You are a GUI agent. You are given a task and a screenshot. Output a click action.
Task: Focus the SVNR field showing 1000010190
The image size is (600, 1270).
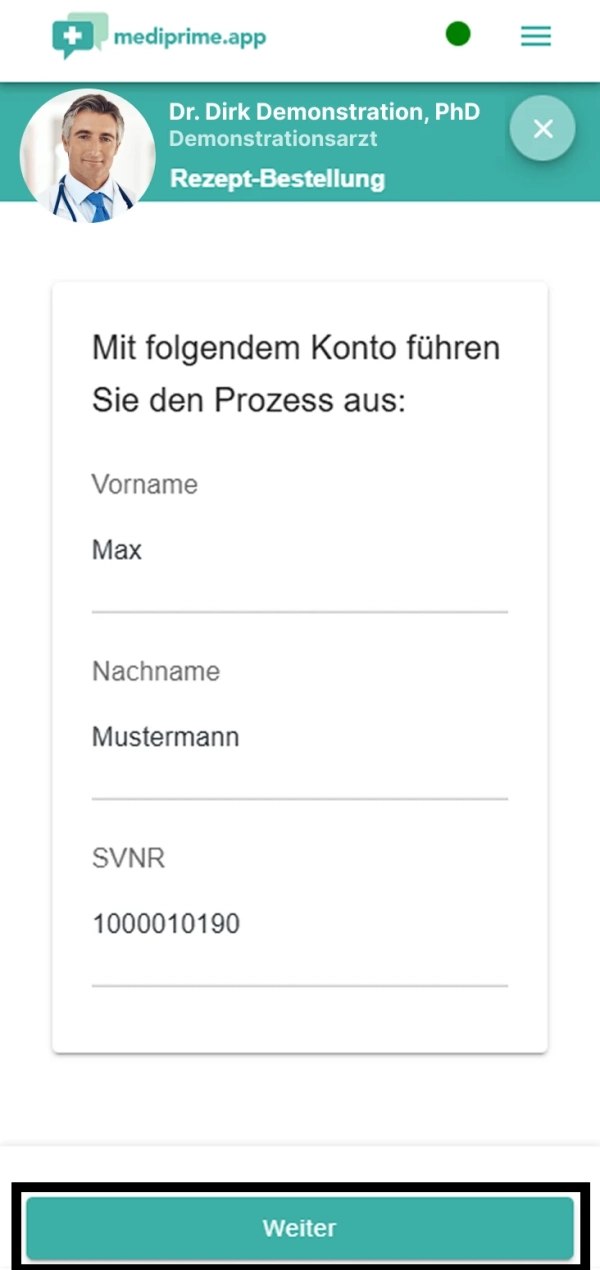299,924
